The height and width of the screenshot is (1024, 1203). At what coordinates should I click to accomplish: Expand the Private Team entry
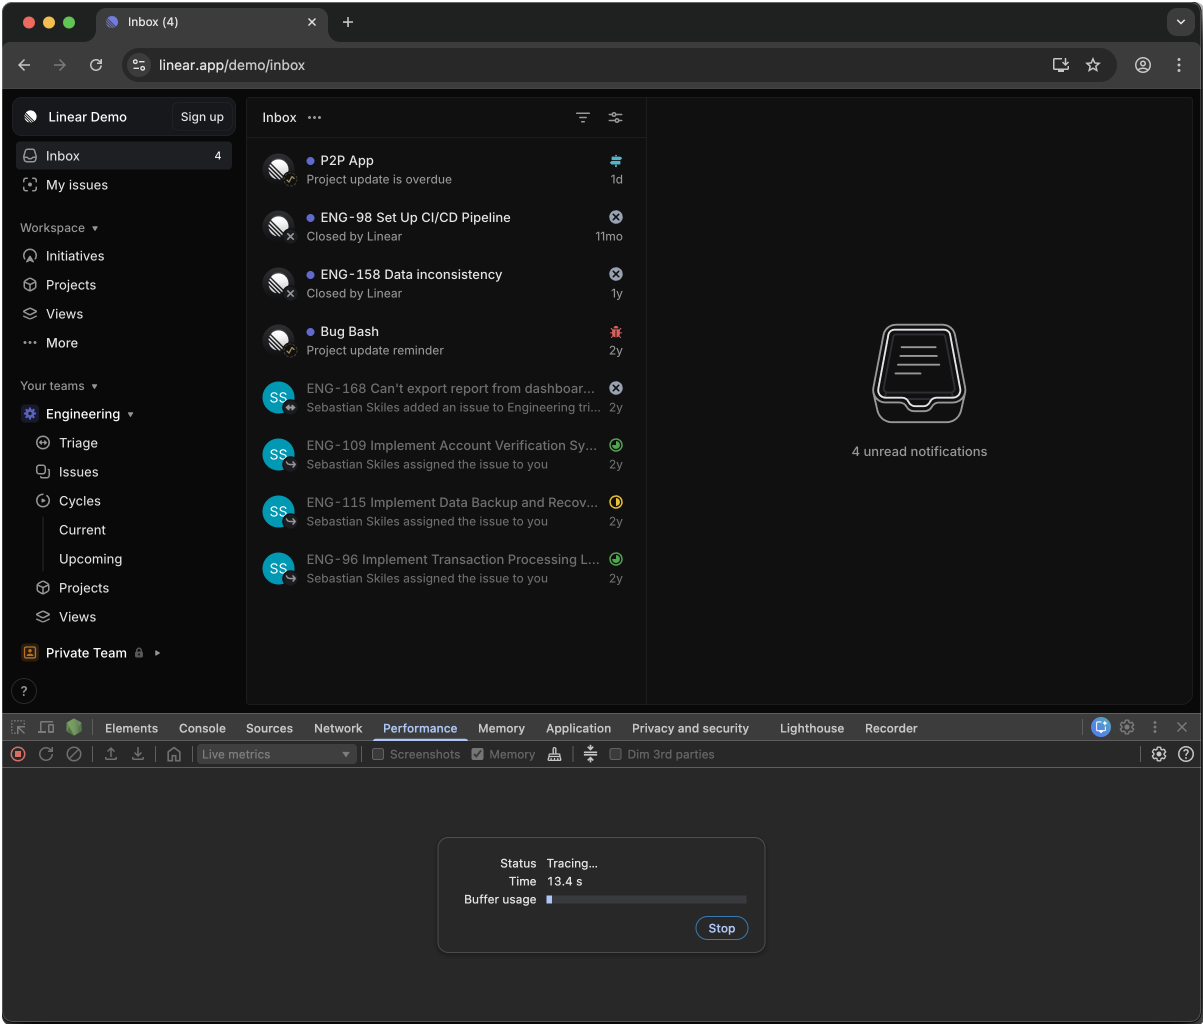[156, 652]
